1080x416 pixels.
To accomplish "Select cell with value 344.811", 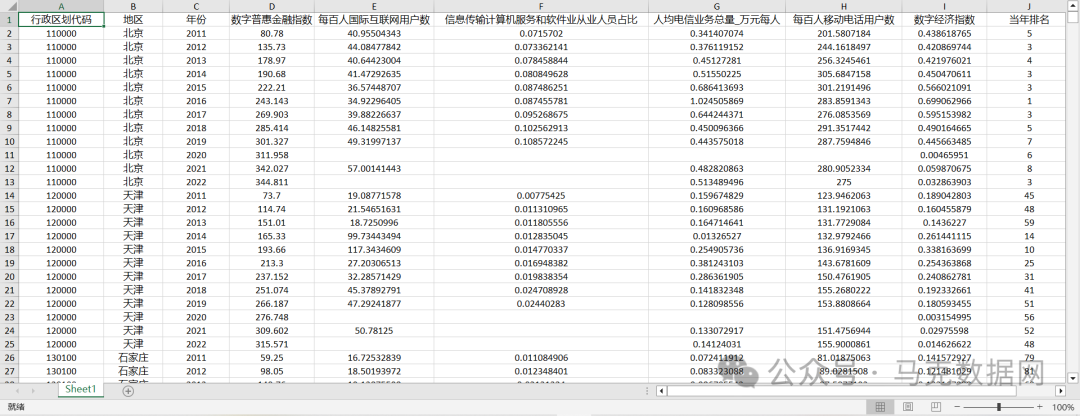I will click(x=271, y=182).
